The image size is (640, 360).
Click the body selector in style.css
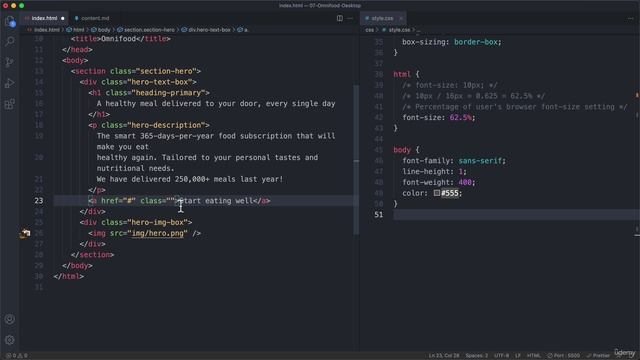(402, 150)
